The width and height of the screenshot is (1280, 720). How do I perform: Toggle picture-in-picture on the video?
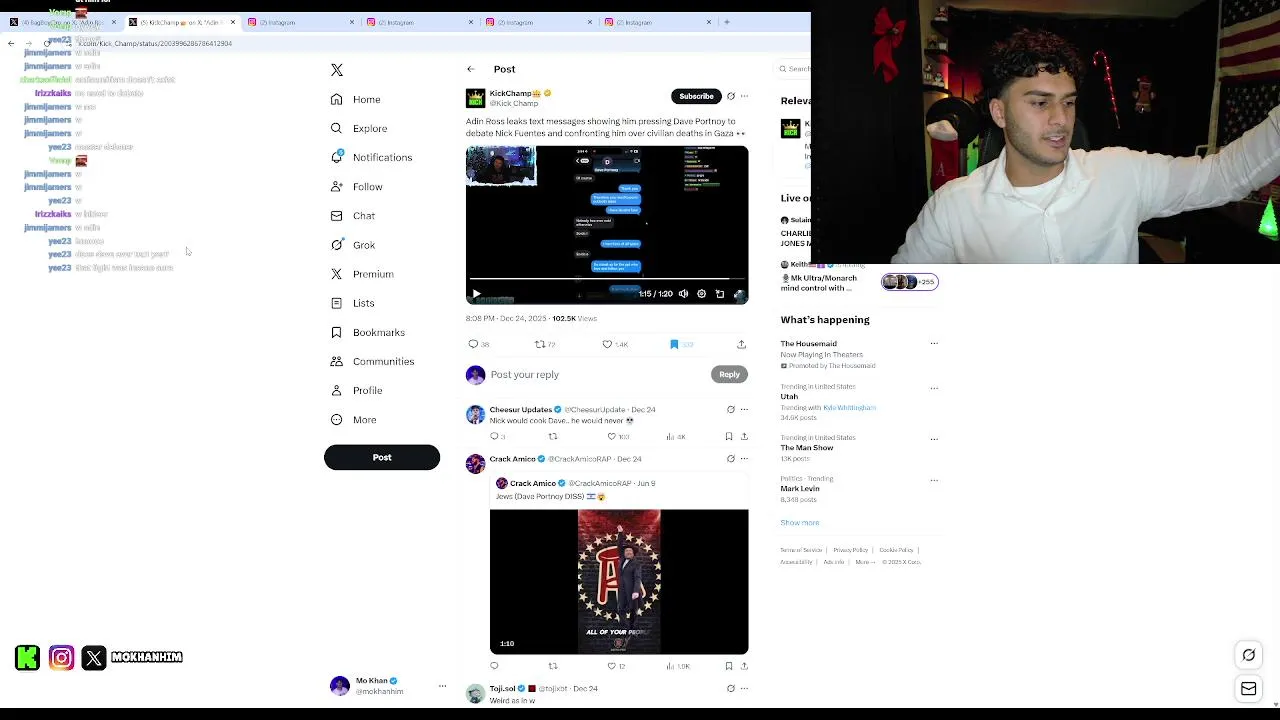720,294
